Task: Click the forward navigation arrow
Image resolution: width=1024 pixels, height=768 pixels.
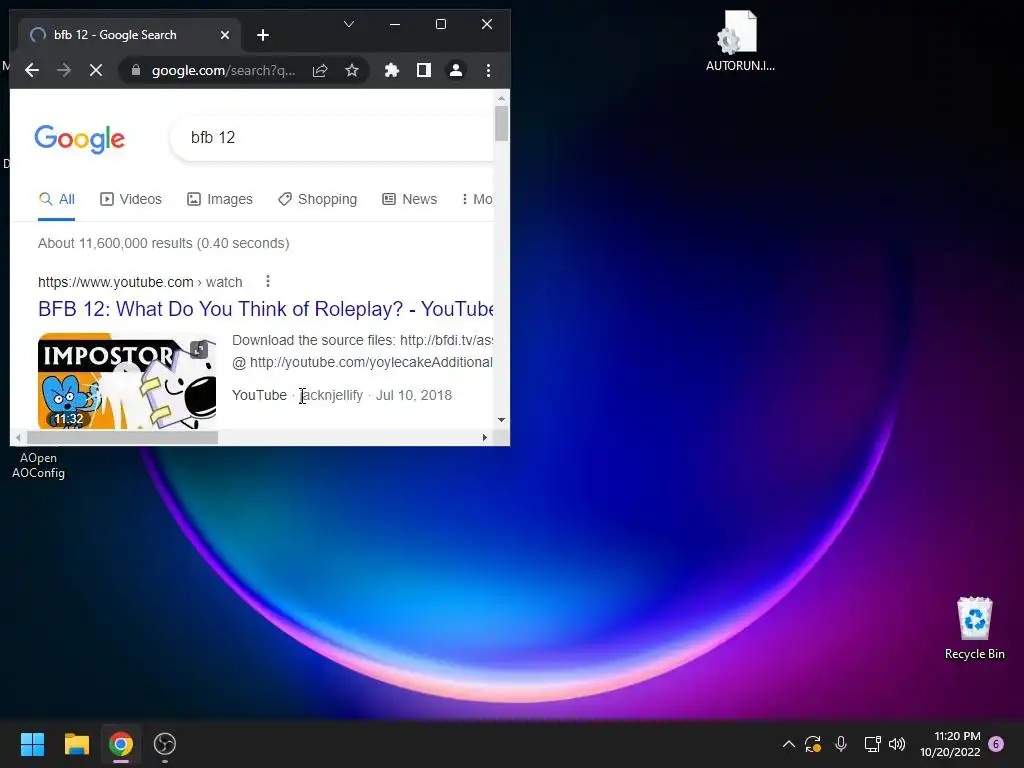Action: [63, 70]
